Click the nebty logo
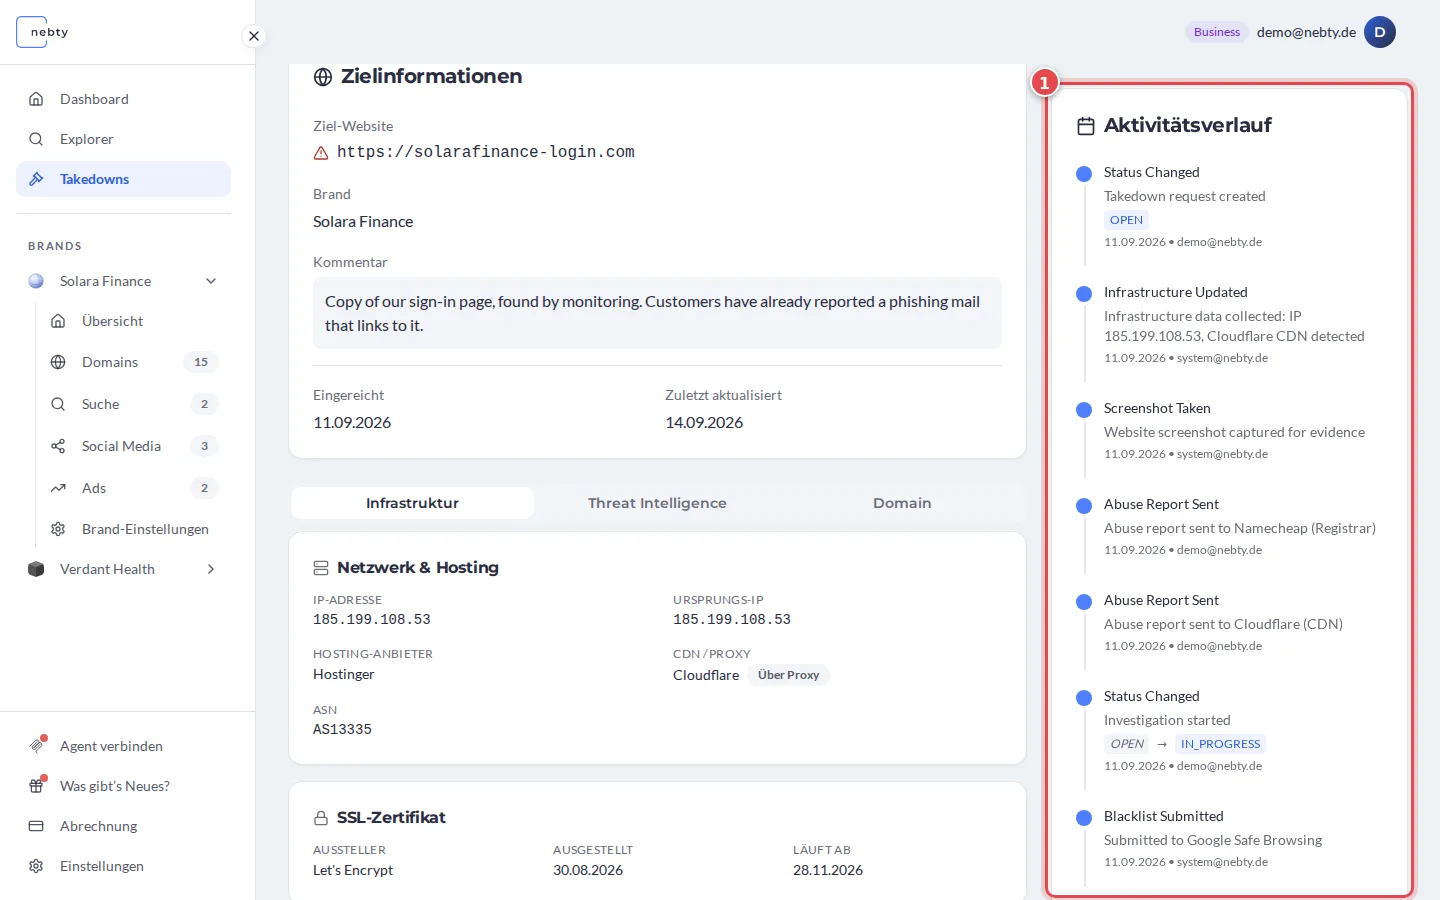The height and width of the screenshot is (900, 1440). click(x=44, y=32)
